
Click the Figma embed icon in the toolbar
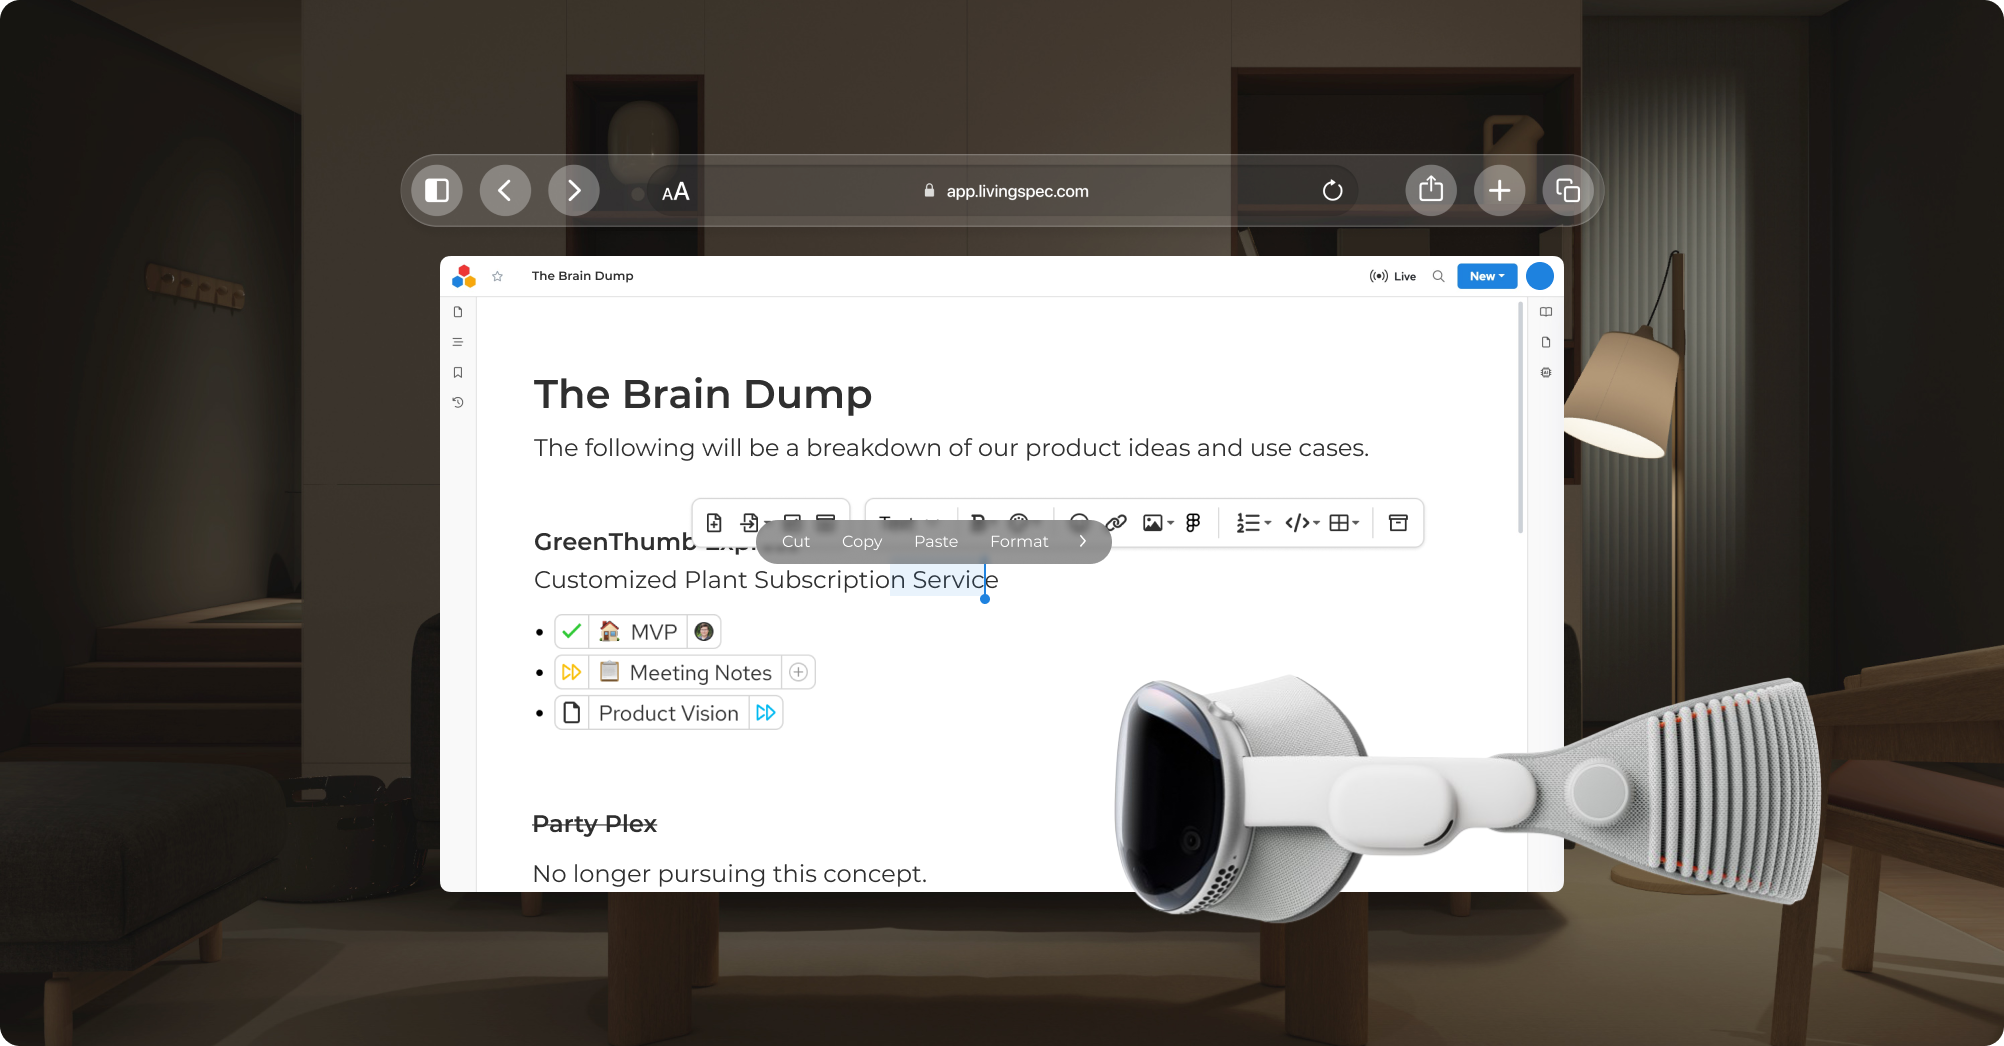1193,523
